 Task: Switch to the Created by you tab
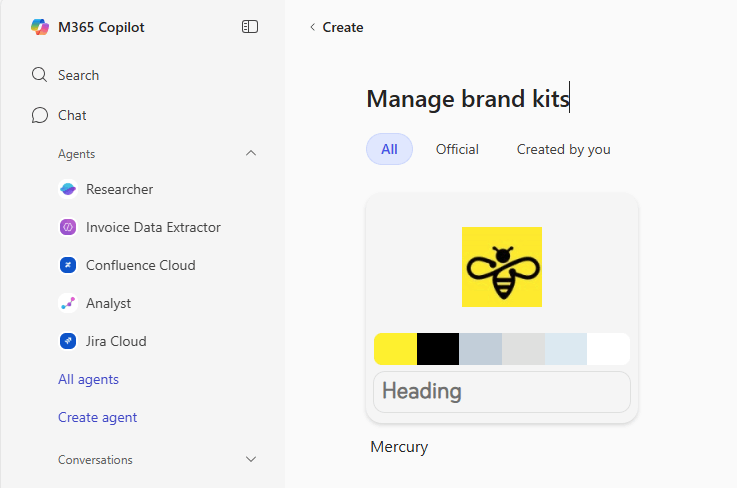click(x=564, y=149)
